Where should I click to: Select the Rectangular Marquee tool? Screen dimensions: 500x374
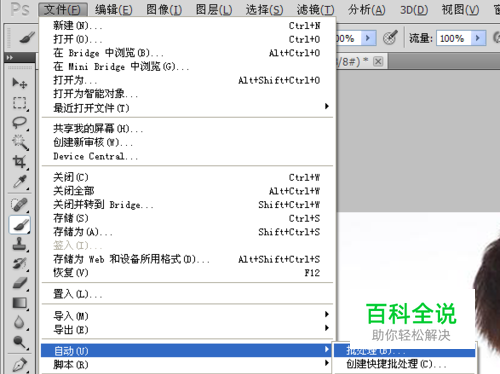(x=20, y=103)
